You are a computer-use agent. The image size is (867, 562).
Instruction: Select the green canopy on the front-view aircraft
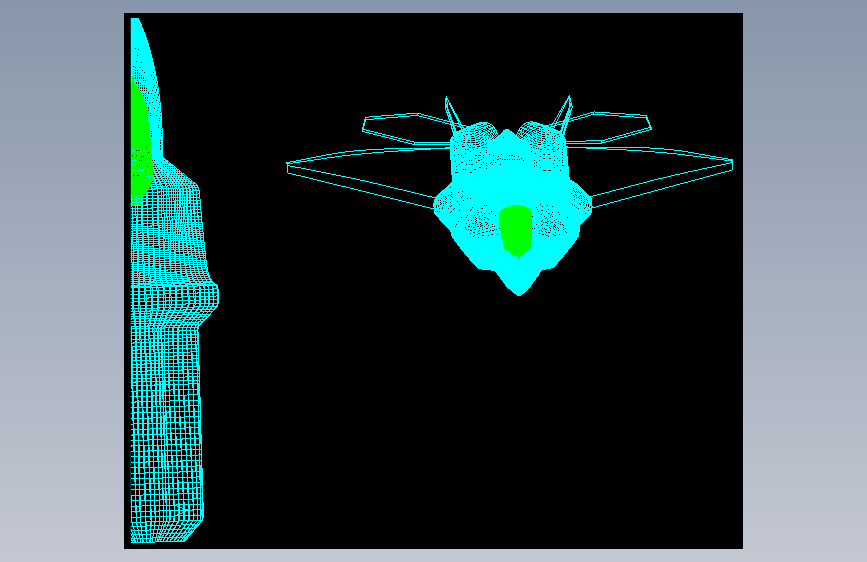(515, 230)
